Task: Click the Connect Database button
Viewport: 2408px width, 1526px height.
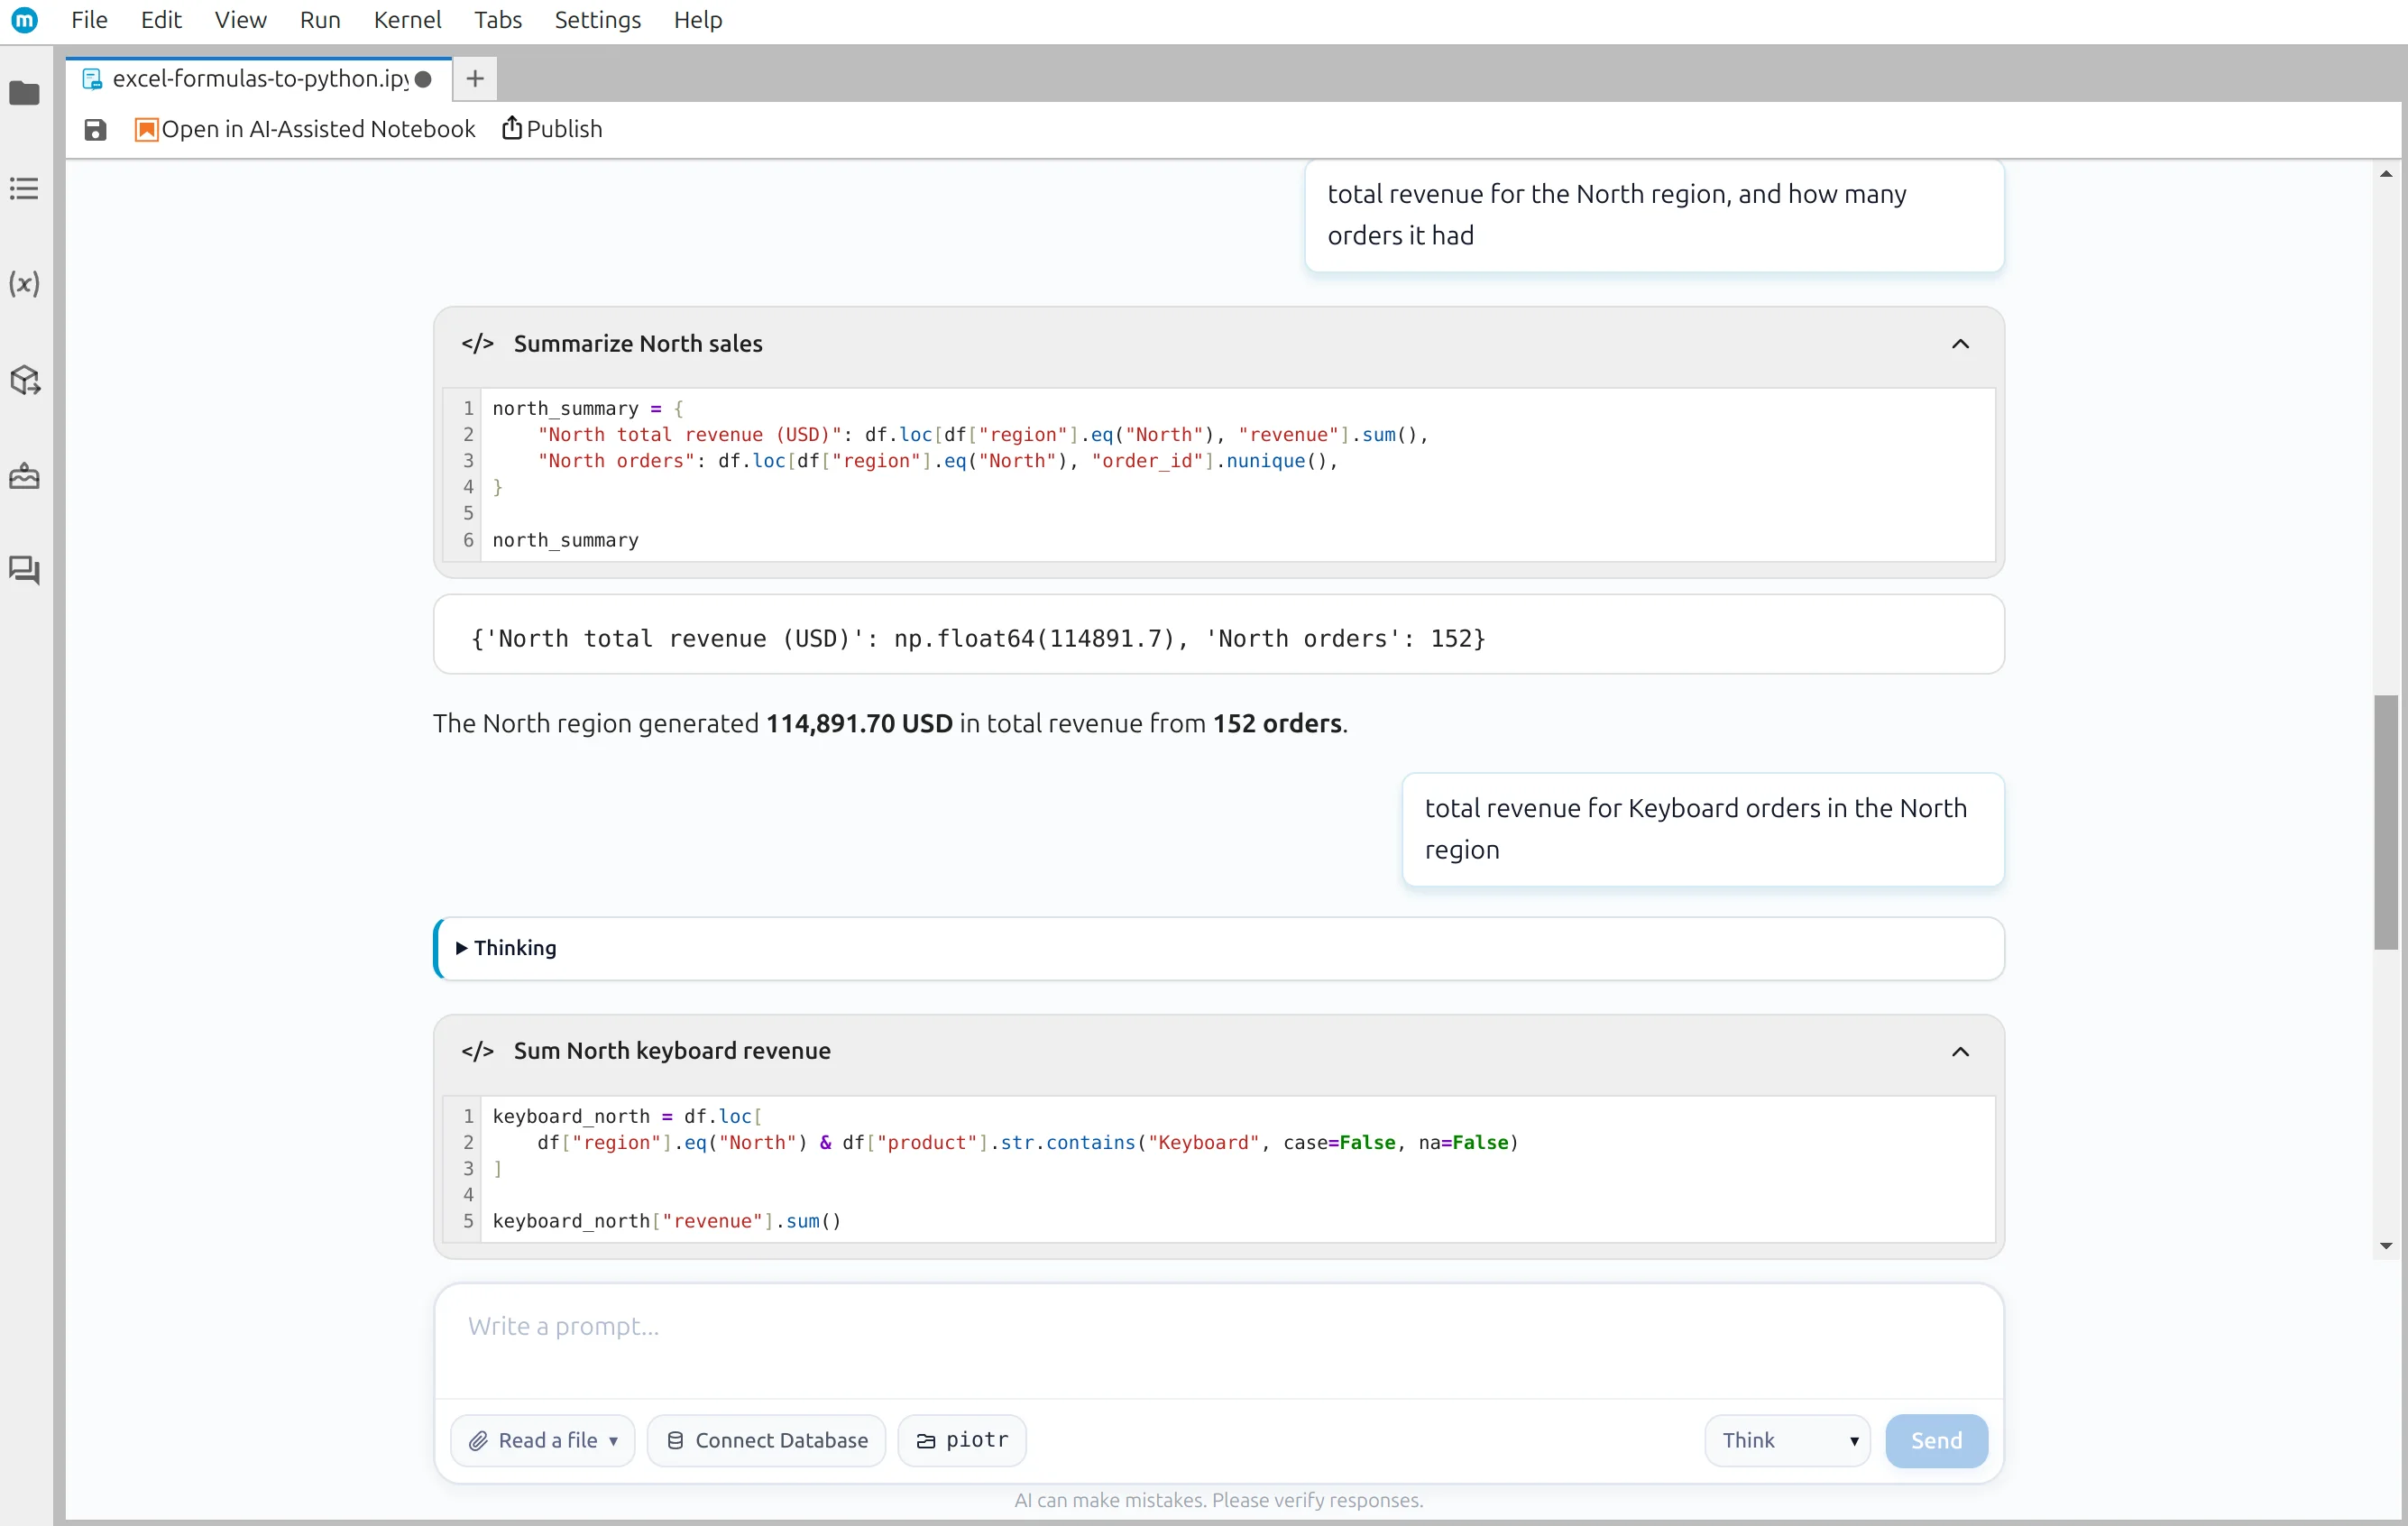Action: click(767, 1441)
